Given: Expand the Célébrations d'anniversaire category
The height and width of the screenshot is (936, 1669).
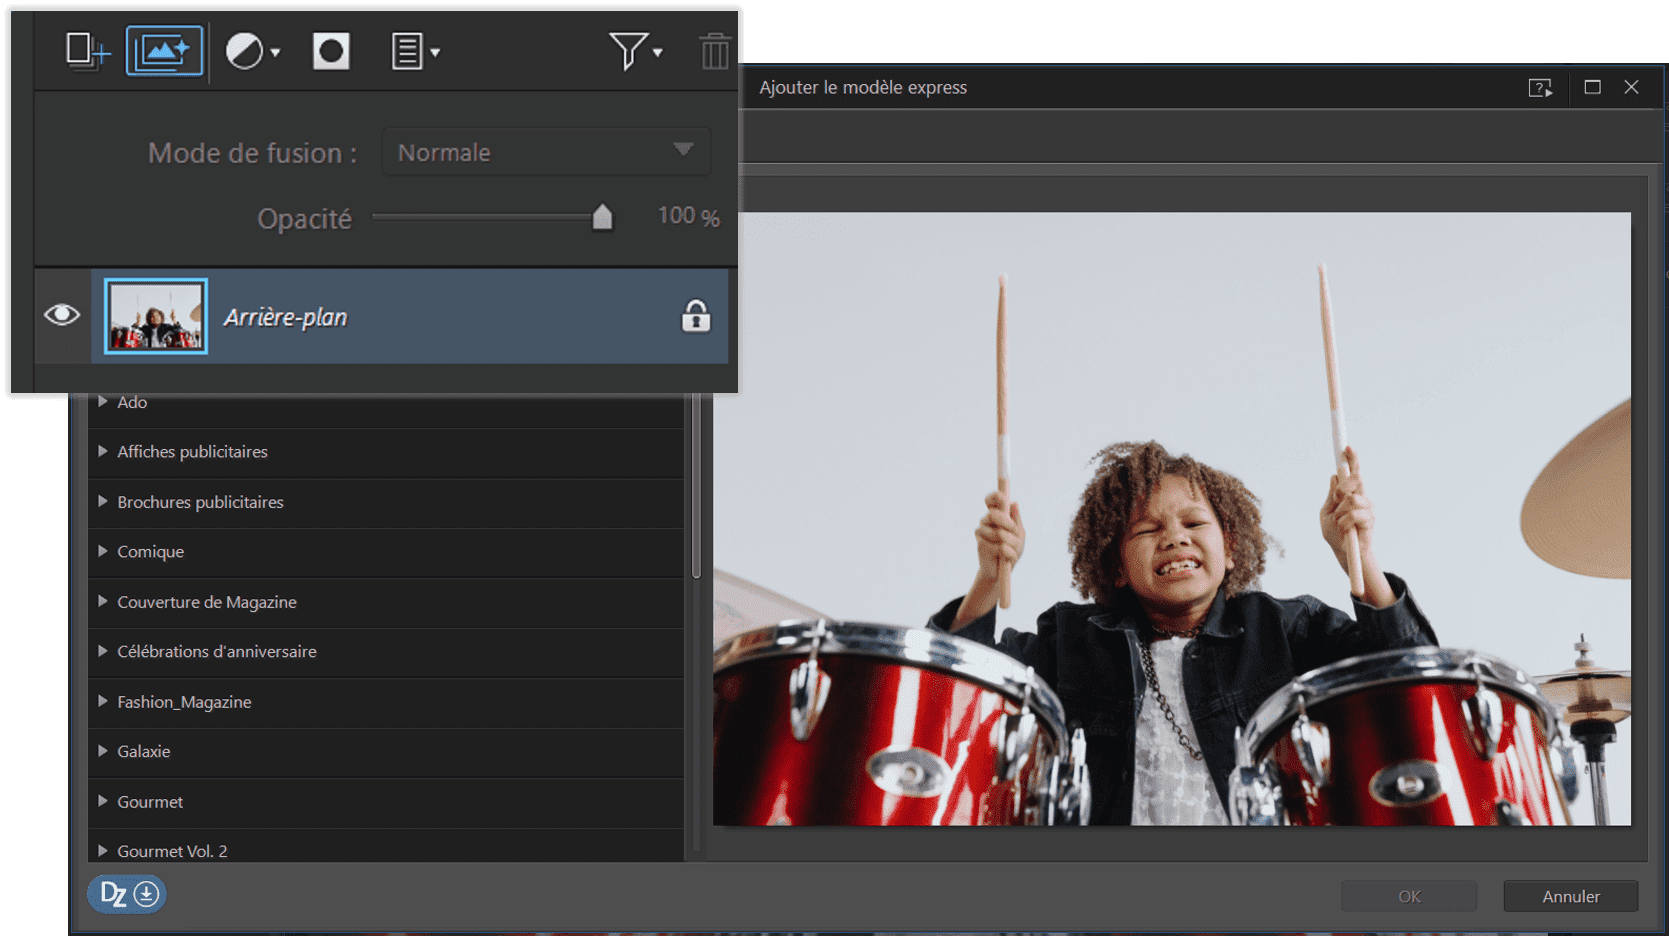Looking at the screenshot, I should pyautogui.click(x=102, y=651).
